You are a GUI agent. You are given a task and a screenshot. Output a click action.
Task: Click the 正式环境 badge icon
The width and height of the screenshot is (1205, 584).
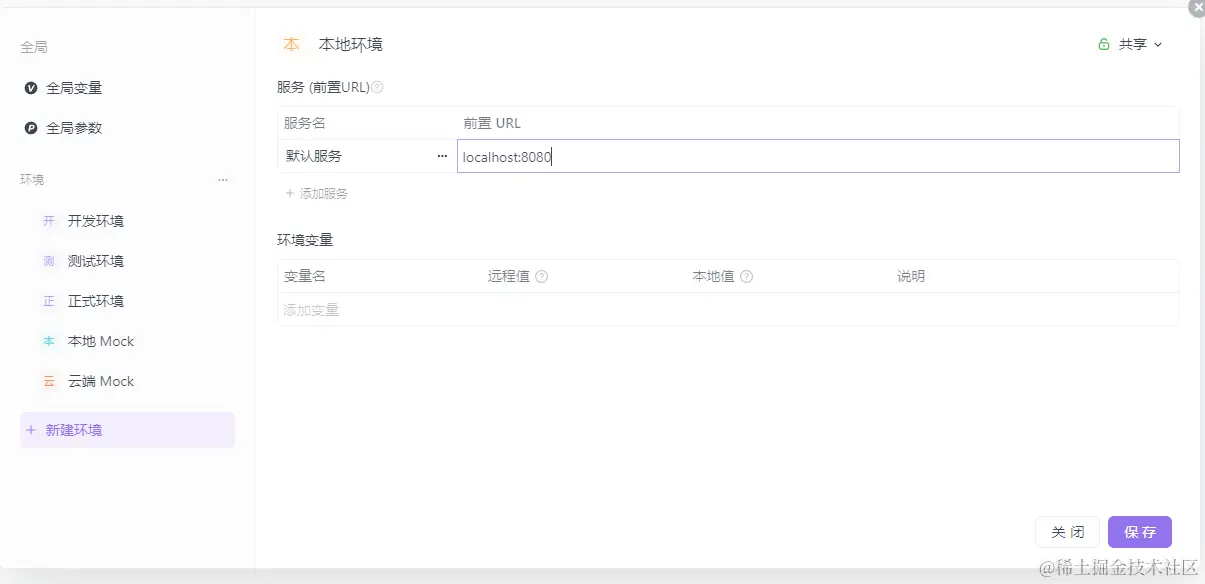(x=49, y=301)
